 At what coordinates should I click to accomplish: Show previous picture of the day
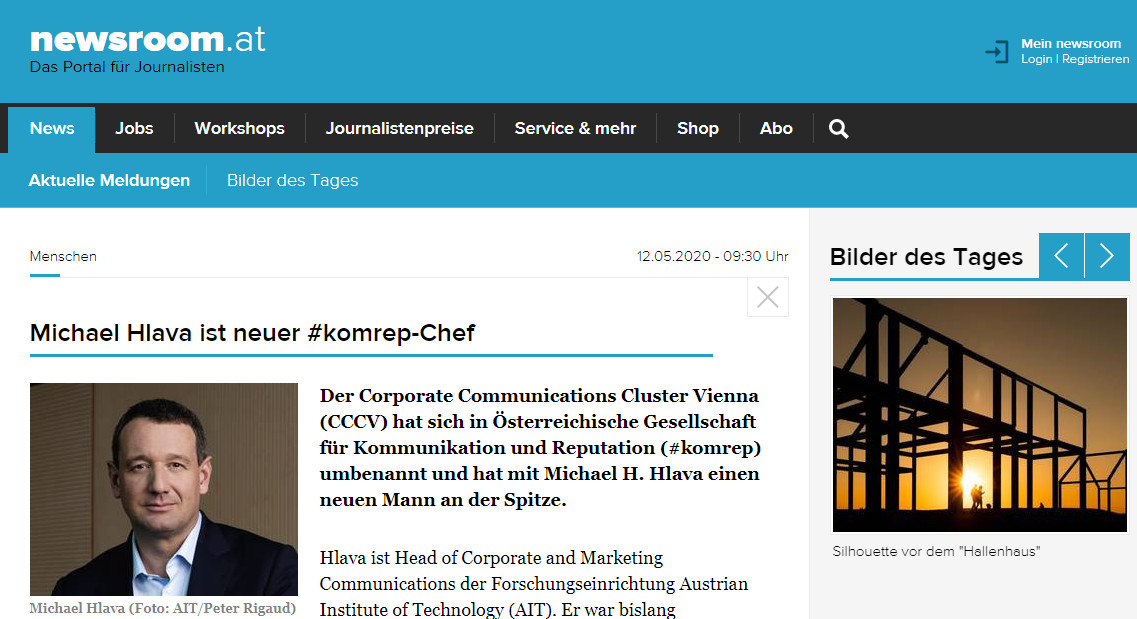pos(1061,256)
